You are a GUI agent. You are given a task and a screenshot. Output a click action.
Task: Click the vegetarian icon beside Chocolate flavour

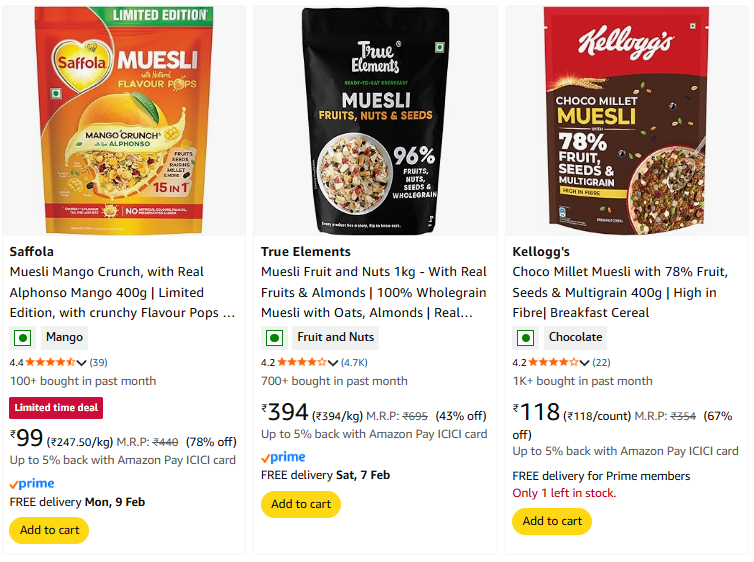[525, 338]
